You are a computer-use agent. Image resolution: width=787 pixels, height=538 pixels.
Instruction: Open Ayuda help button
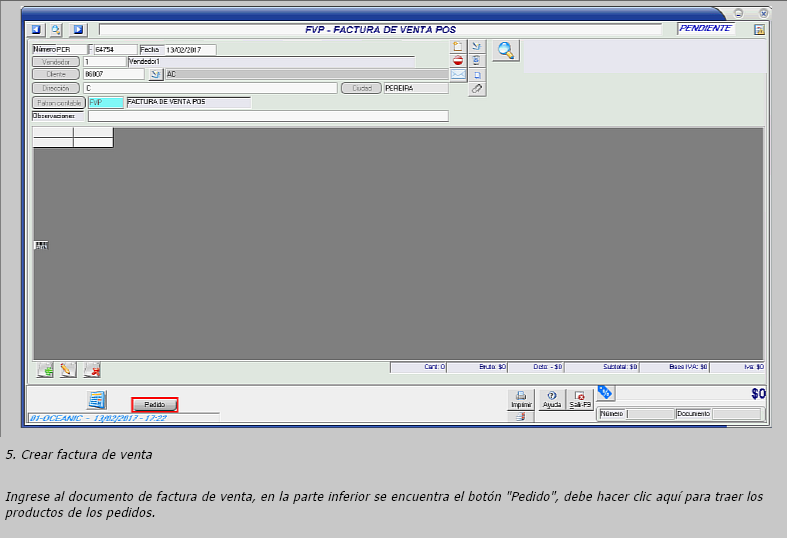coord(551,400)
